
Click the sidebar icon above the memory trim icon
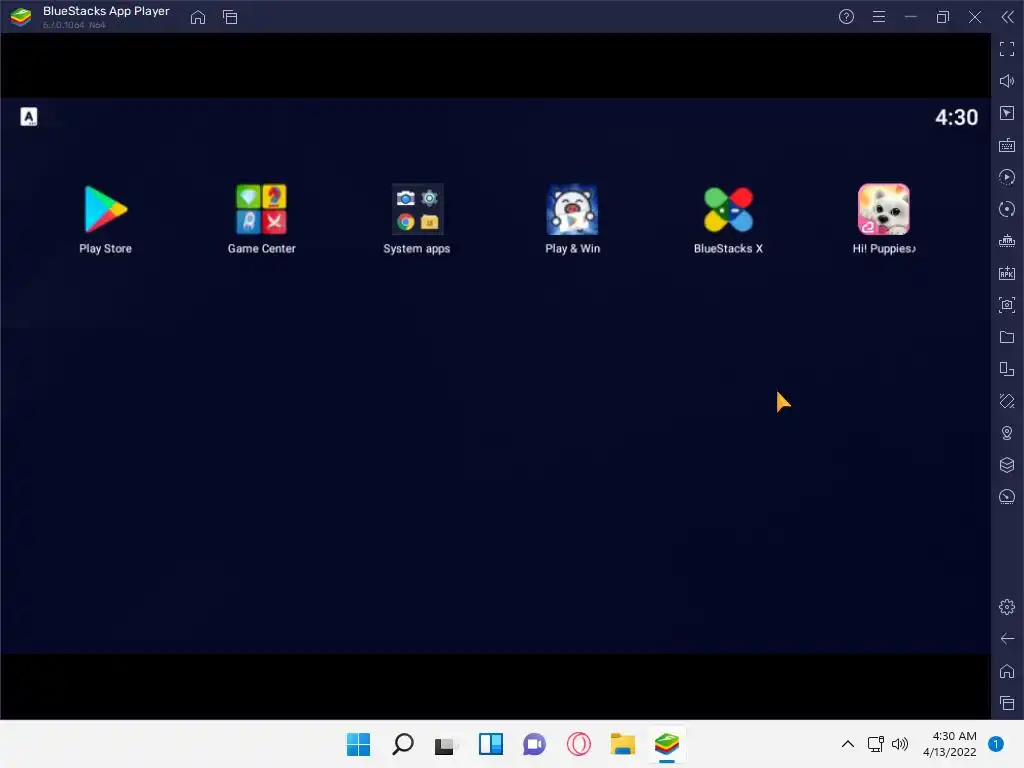[x=1007, y=209]
